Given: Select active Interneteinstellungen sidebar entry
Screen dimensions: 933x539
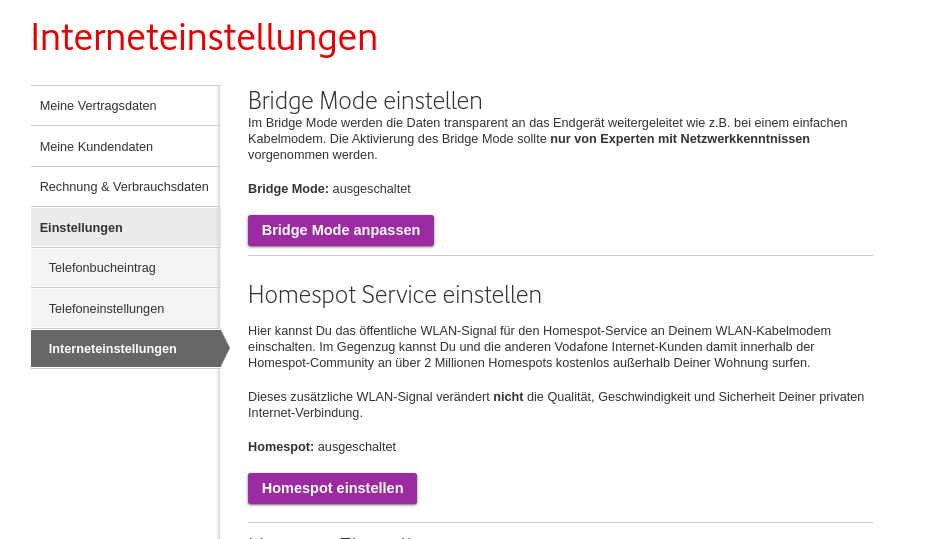Looking at the screenshot, I should [112, 348].
